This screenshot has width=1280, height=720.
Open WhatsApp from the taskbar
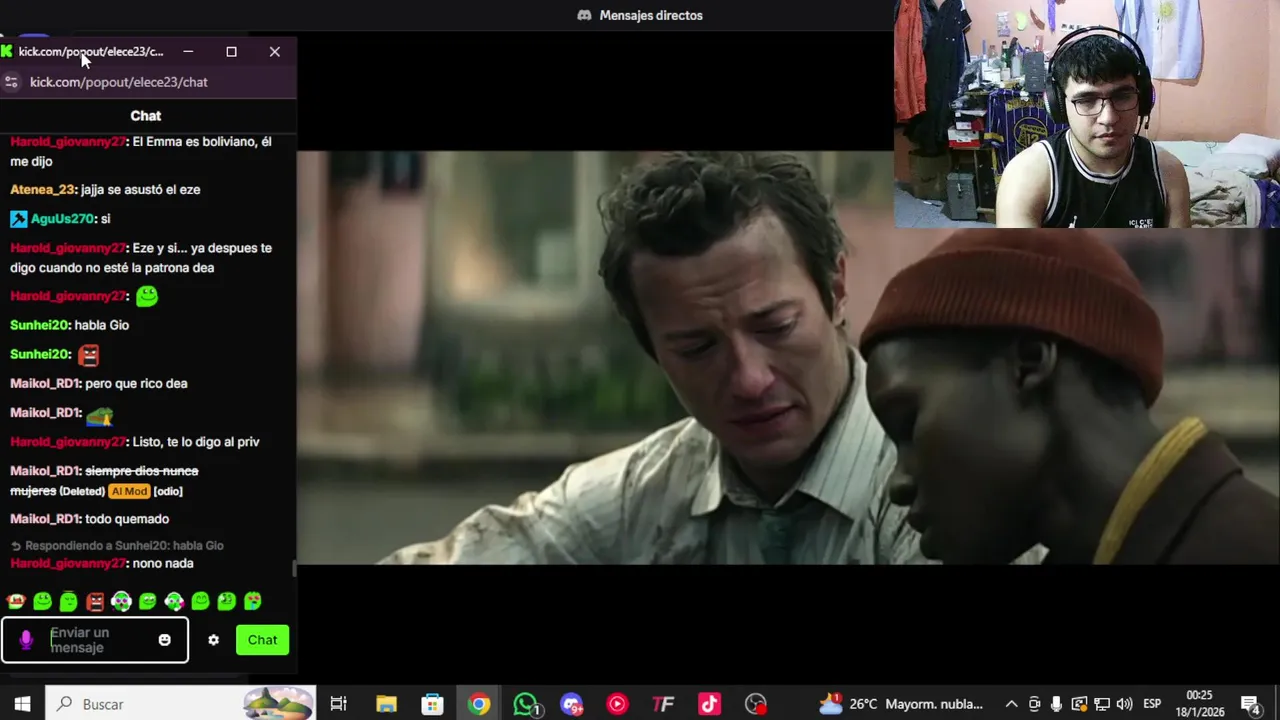click(525, 704)
